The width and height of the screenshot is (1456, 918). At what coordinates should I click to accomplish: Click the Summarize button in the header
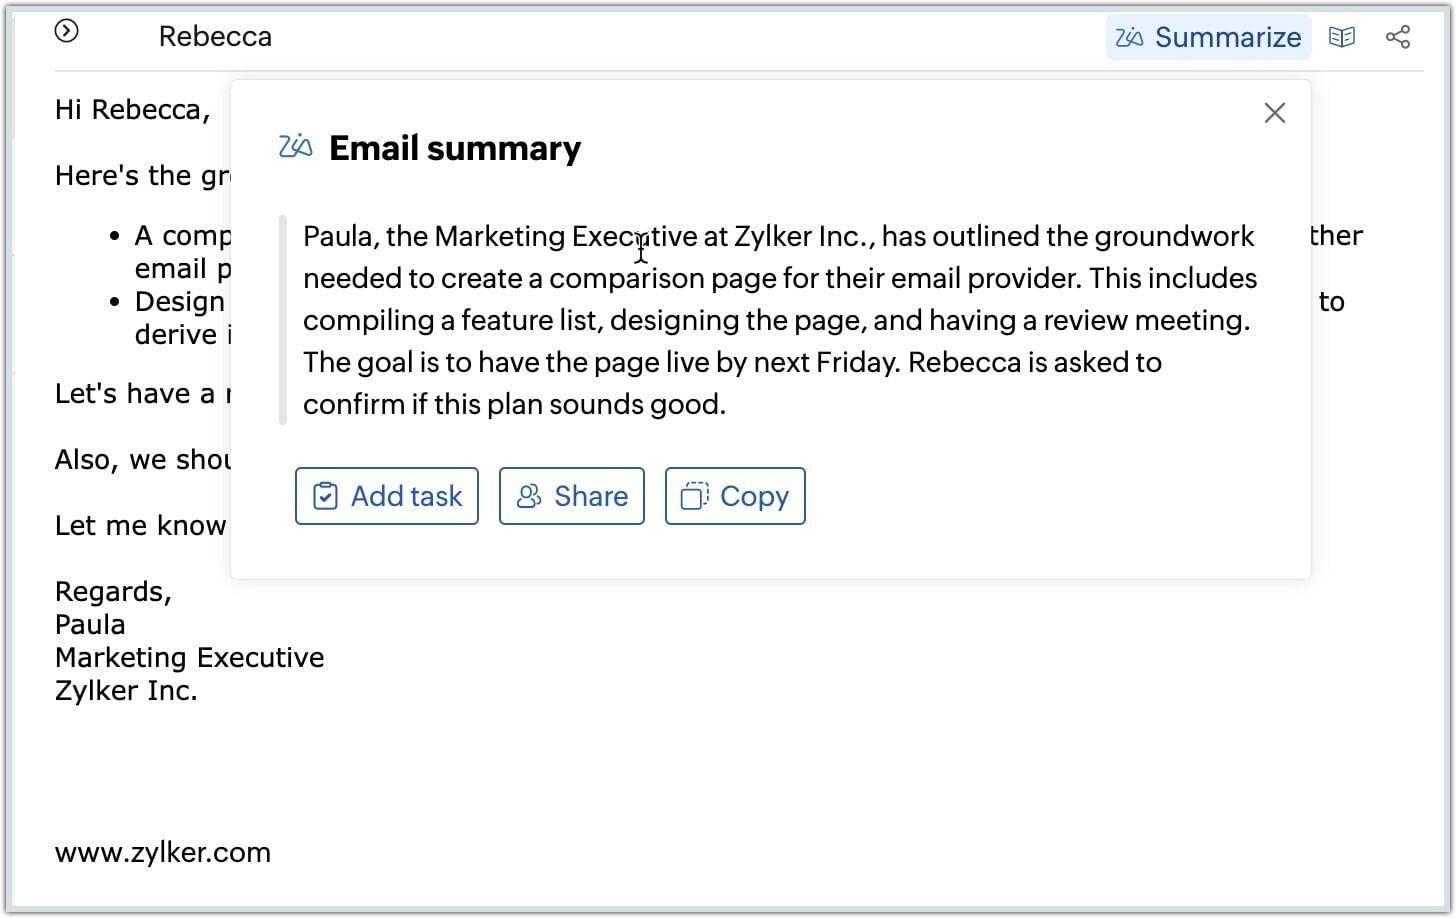click(x=1208, y=37)
